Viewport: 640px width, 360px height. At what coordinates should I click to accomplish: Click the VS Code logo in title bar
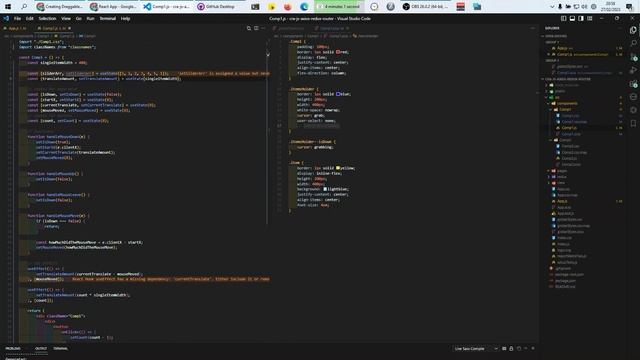click(6, 18)
